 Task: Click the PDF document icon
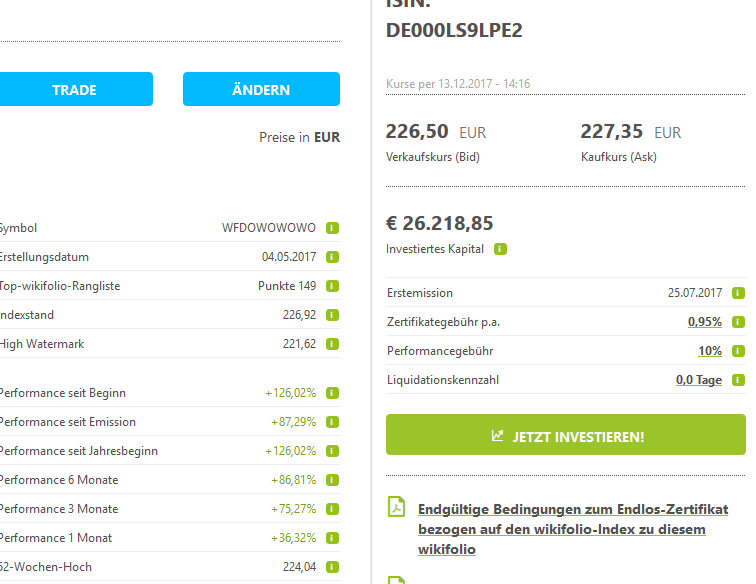(x=397, y=508)
